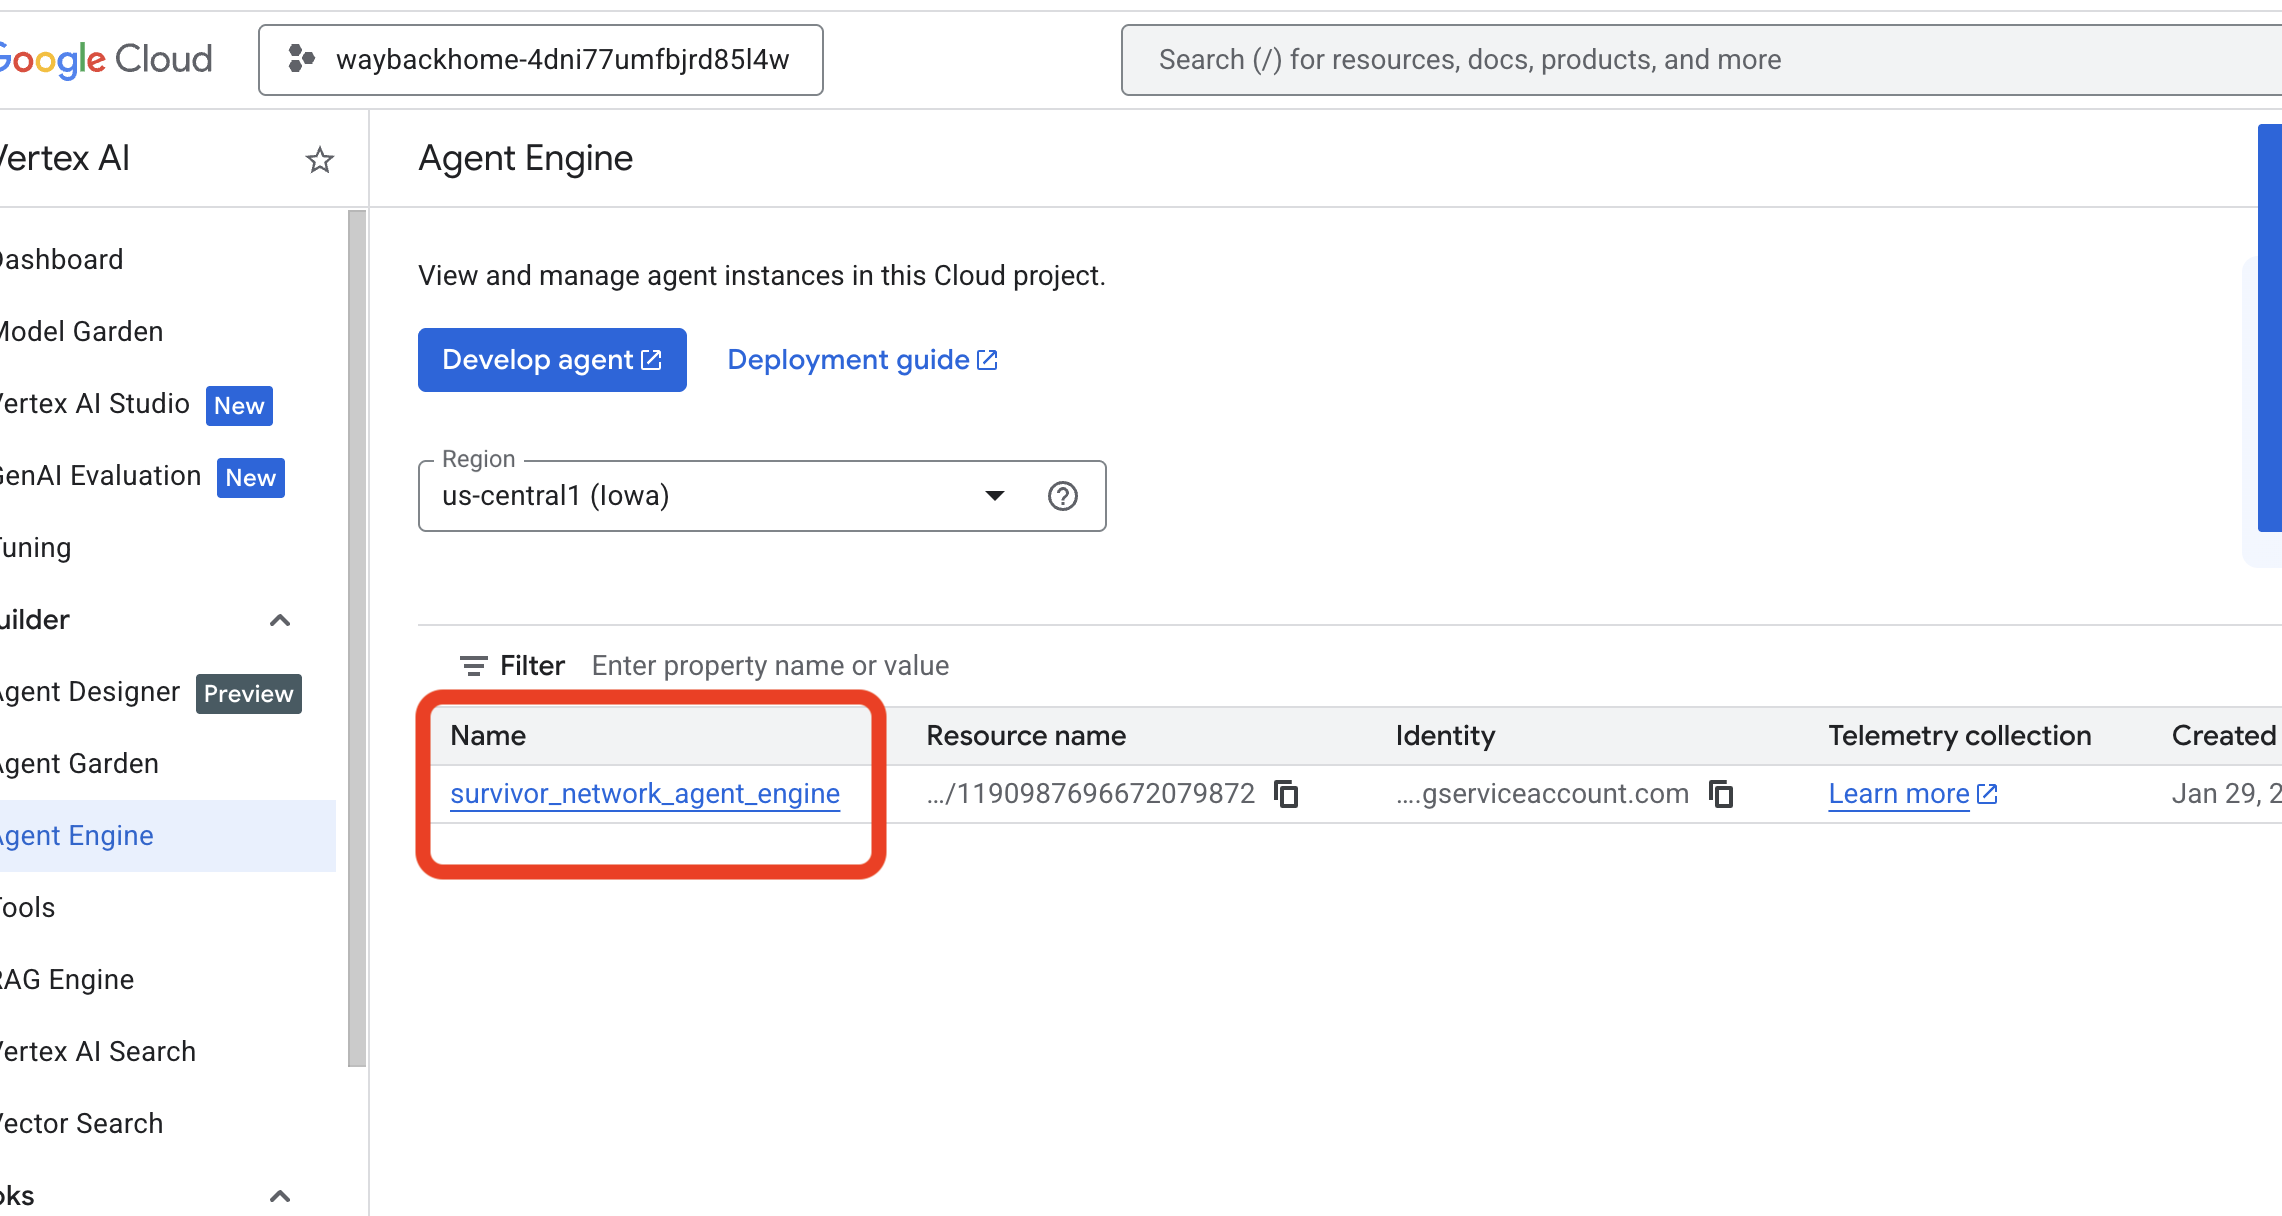2282x1216 pixels.
Task: Click the Filter list icon
Action: [x=473, y=666]
